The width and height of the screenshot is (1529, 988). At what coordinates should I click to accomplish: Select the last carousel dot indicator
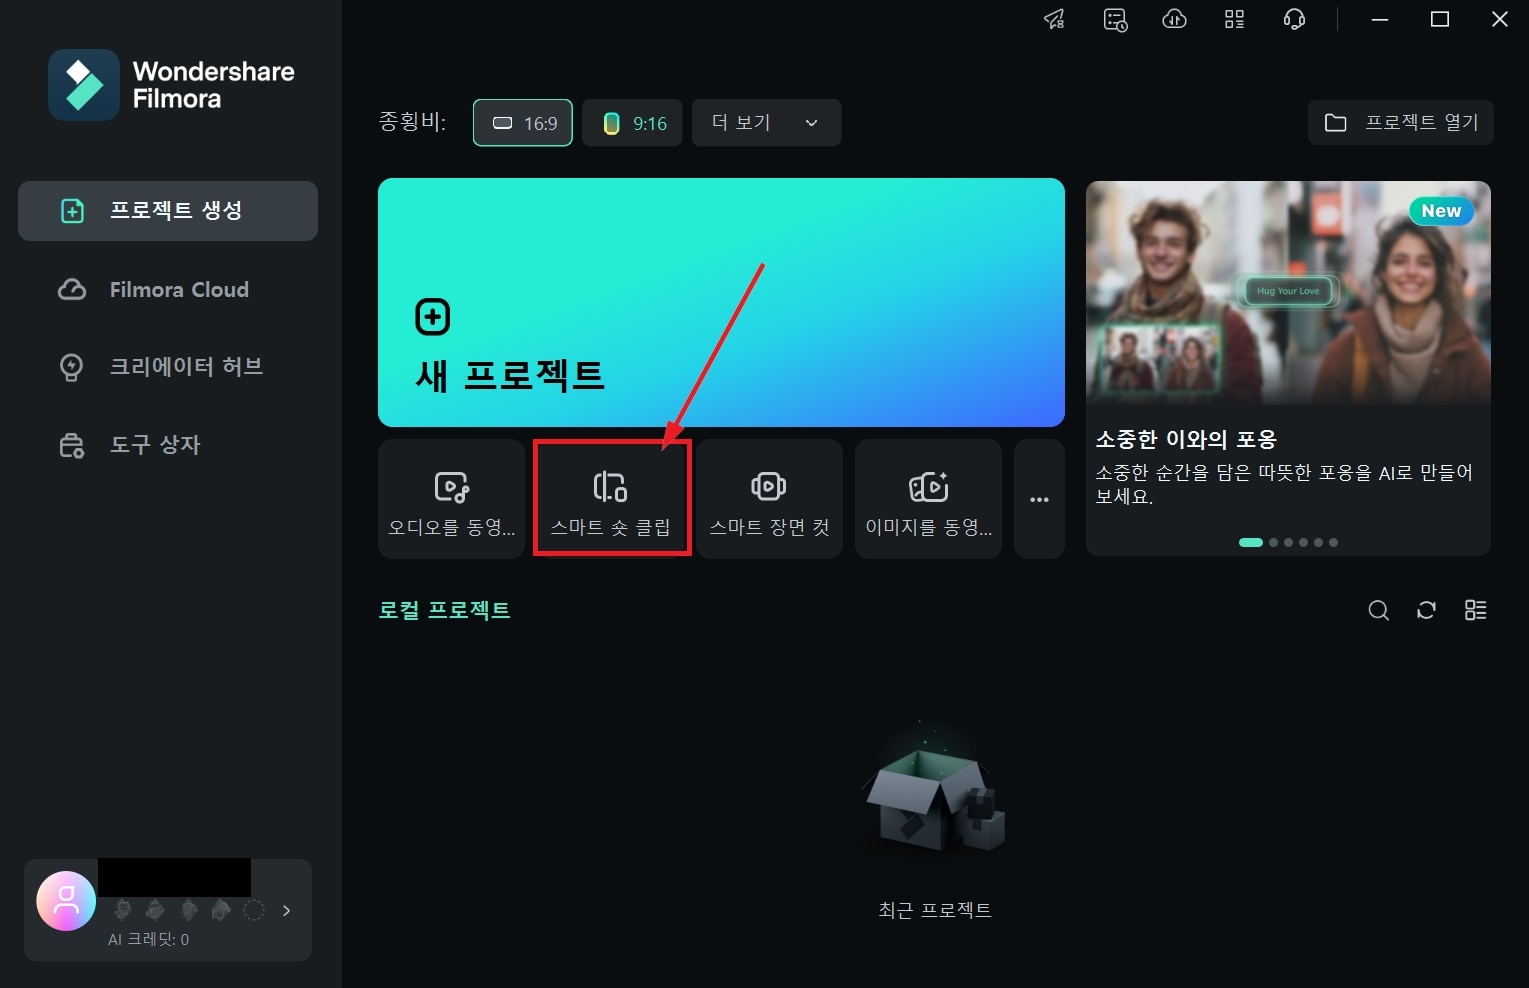click(1333, 543)
